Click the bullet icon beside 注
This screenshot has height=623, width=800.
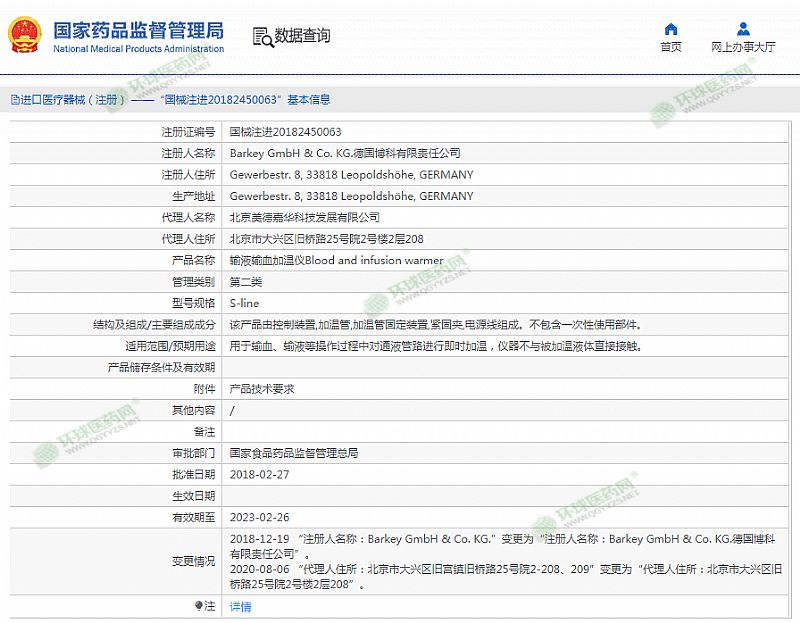pyautogui.click(x=198, y=605)
